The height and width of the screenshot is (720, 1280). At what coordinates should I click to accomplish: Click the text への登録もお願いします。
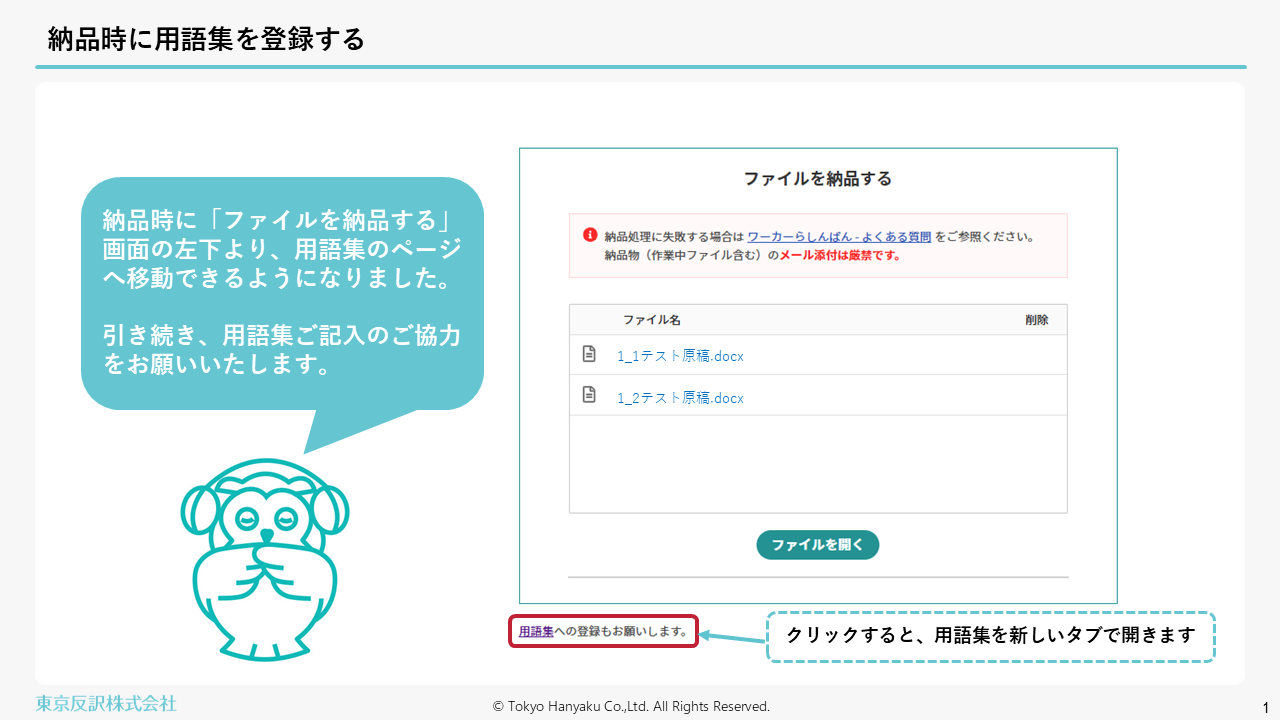pyautogui.click(x=621, y=631)
